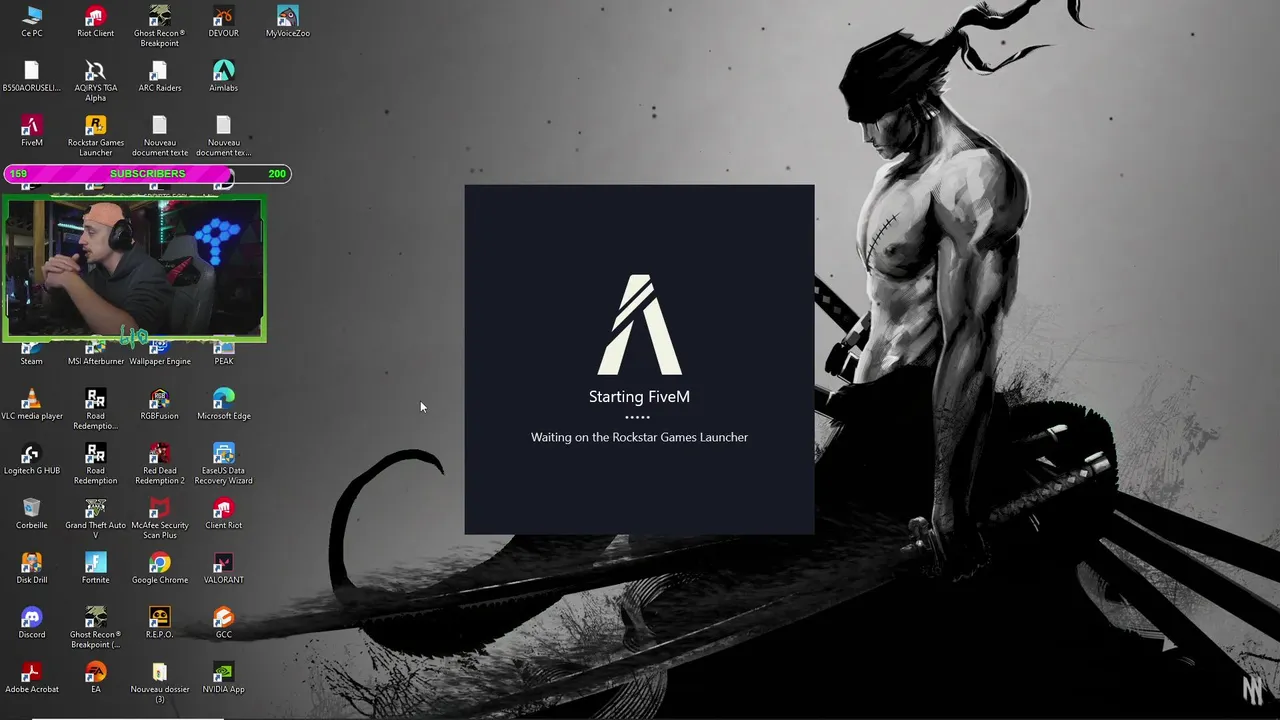This screenshot has width=1280, height=720.
Task: Select Ghost Recon Breakpoint icon beside R.E.P.O.
Action: (96, 628)
